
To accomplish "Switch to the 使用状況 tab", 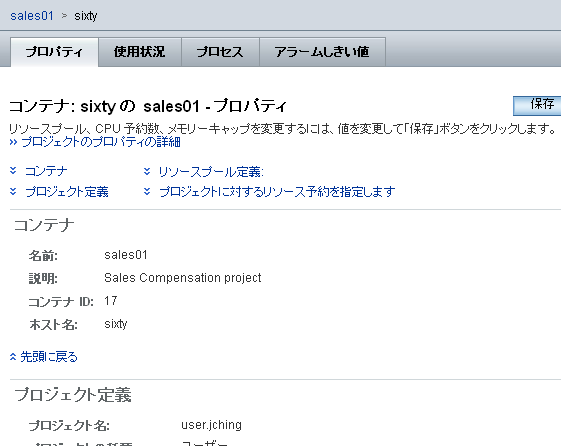I will click(x=140, y=52).
